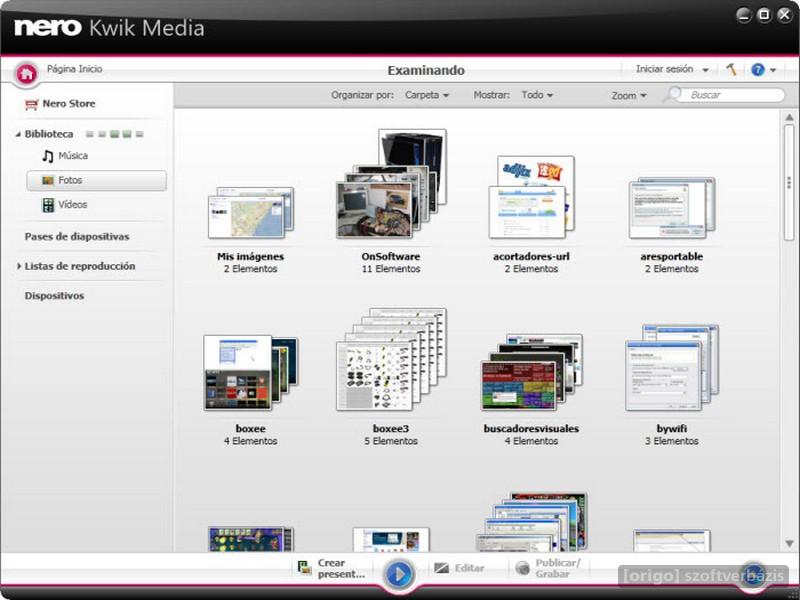Viewport: 800px width, 600px height.
Task: Open the Iniciar sesión dropdown
Action: point(672,69)
